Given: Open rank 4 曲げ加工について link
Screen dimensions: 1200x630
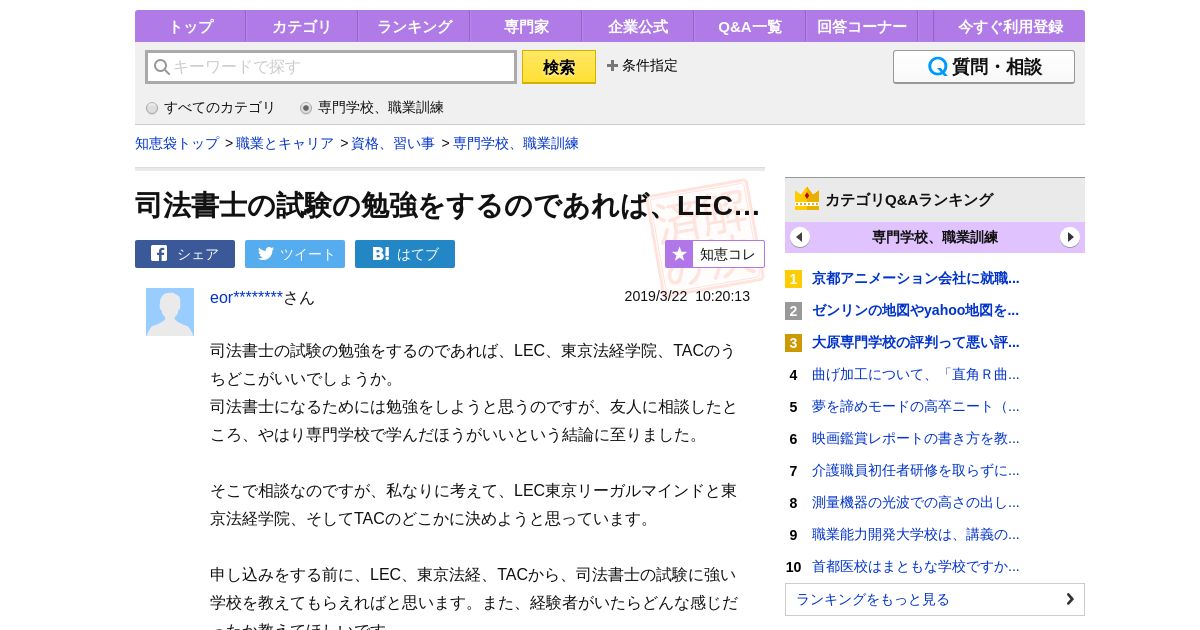Looking at the screenshot, I should pos(916,374).
